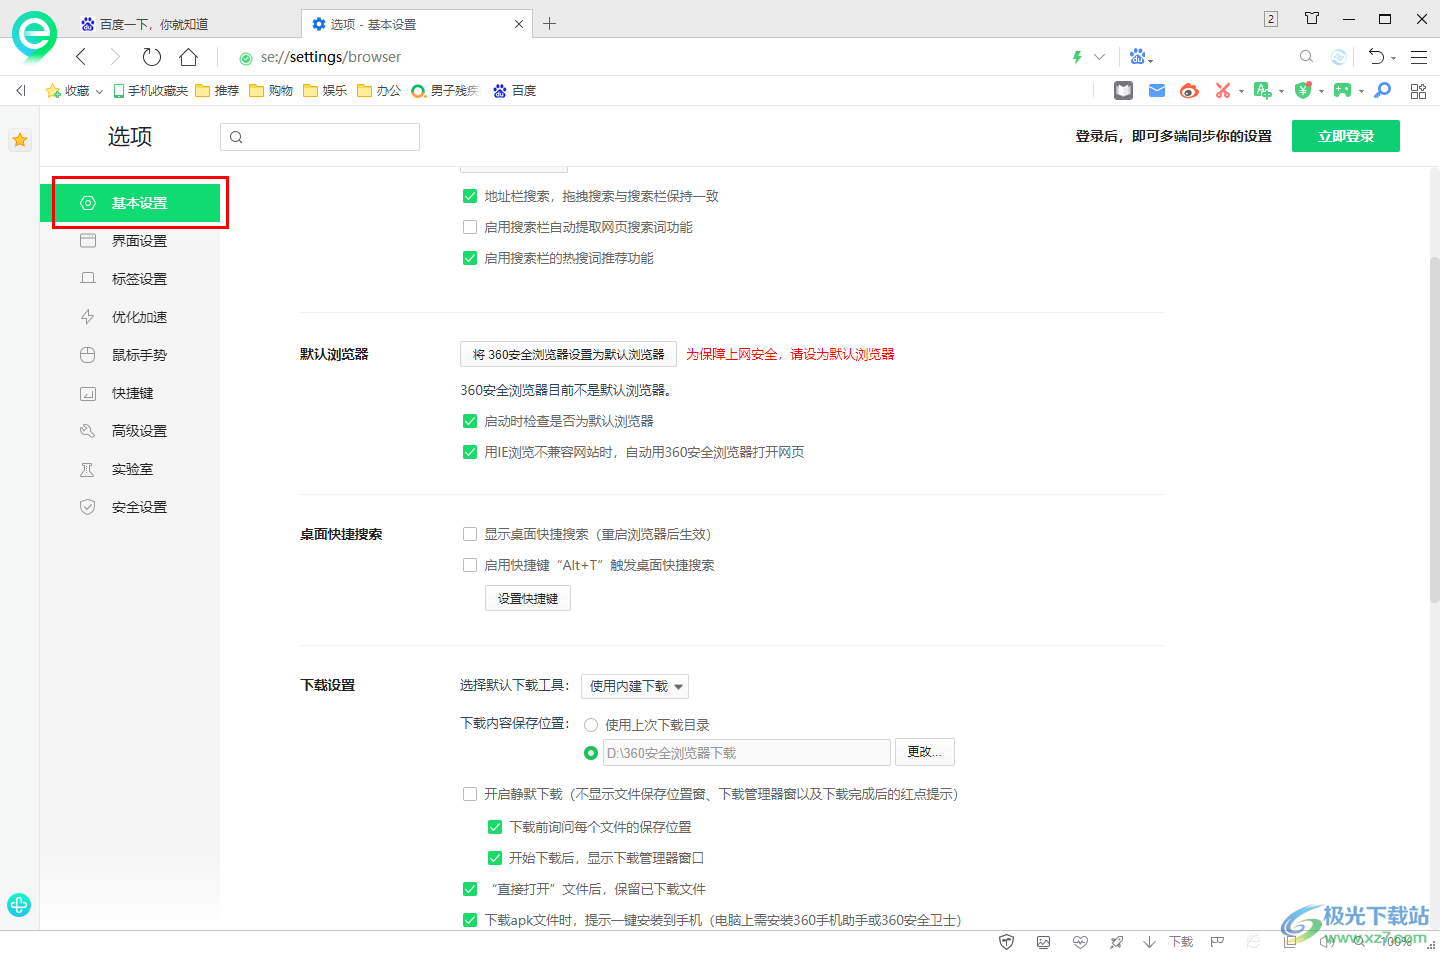Expand the address bar chevron dropdown
The image size is (1440, 954).
[1100, 57]
